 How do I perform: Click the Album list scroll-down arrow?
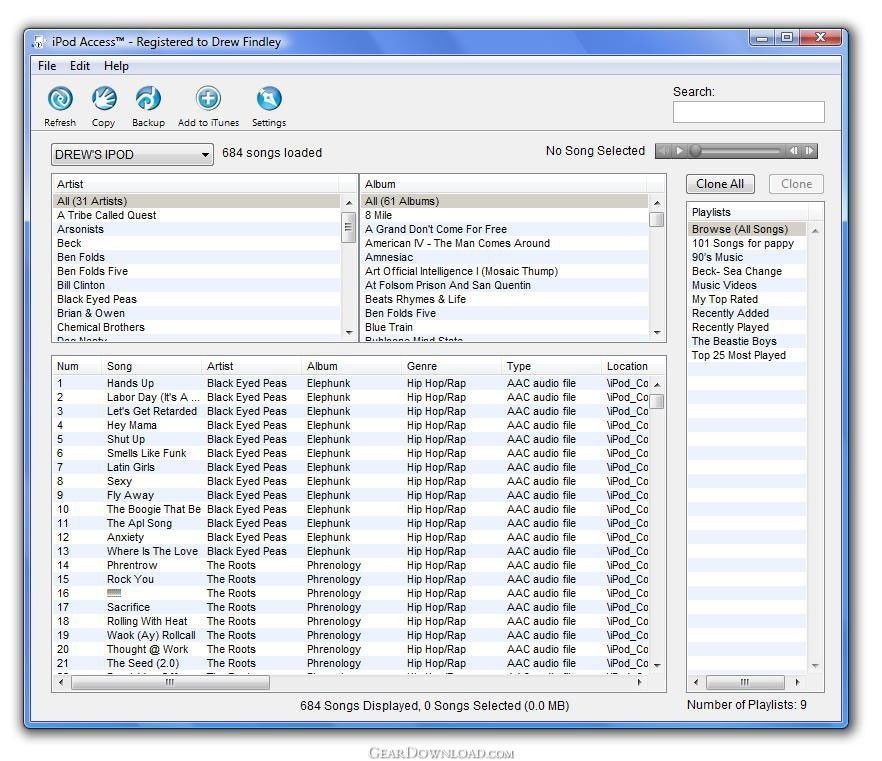coord(657,332)
